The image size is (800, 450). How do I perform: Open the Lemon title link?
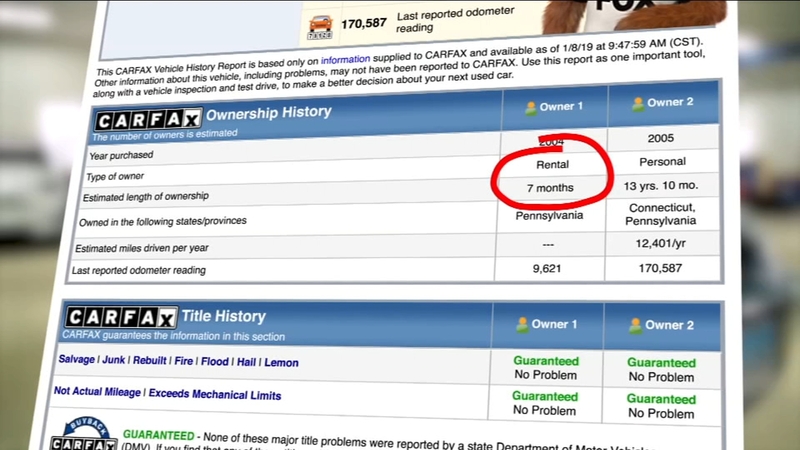(x=281, y=362)
